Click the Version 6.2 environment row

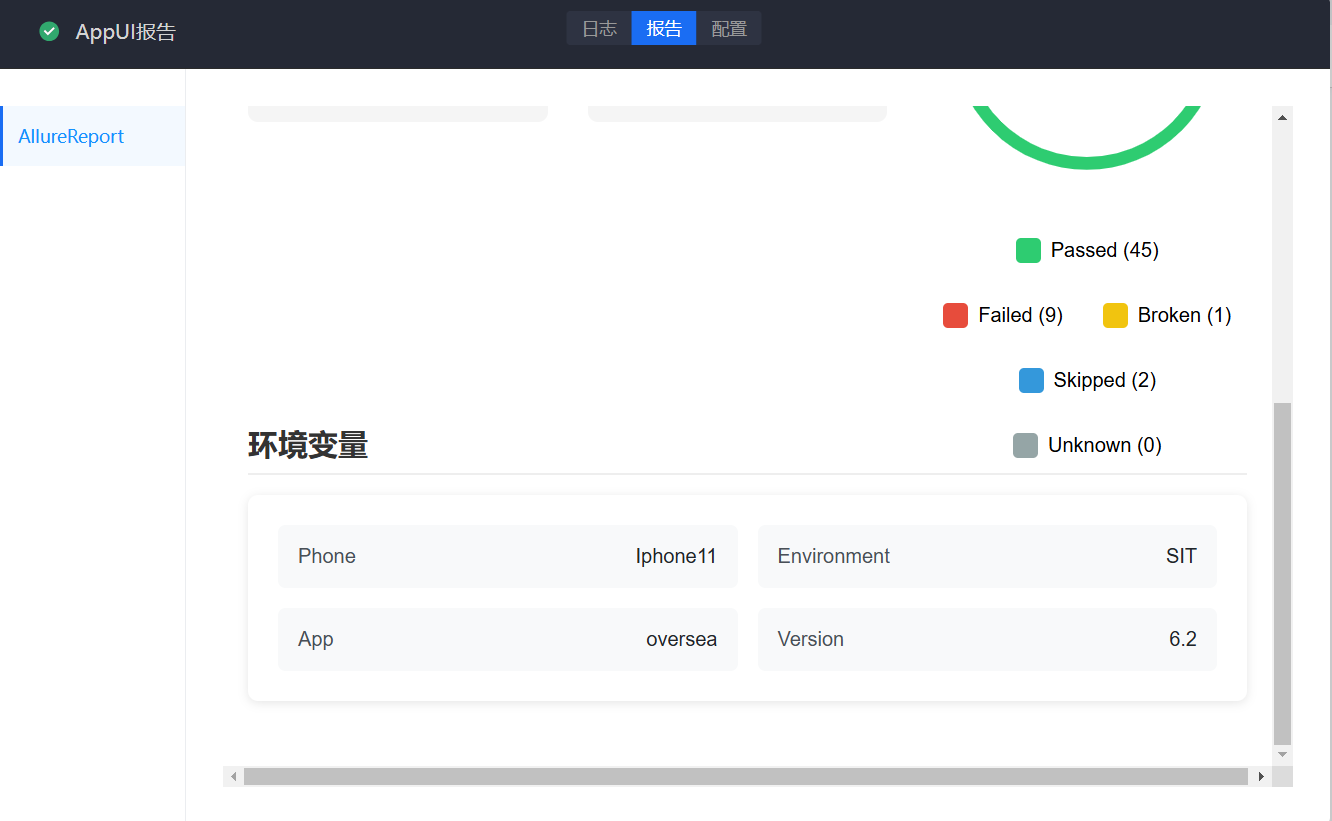pyautogui.click(x=986, y=639)
